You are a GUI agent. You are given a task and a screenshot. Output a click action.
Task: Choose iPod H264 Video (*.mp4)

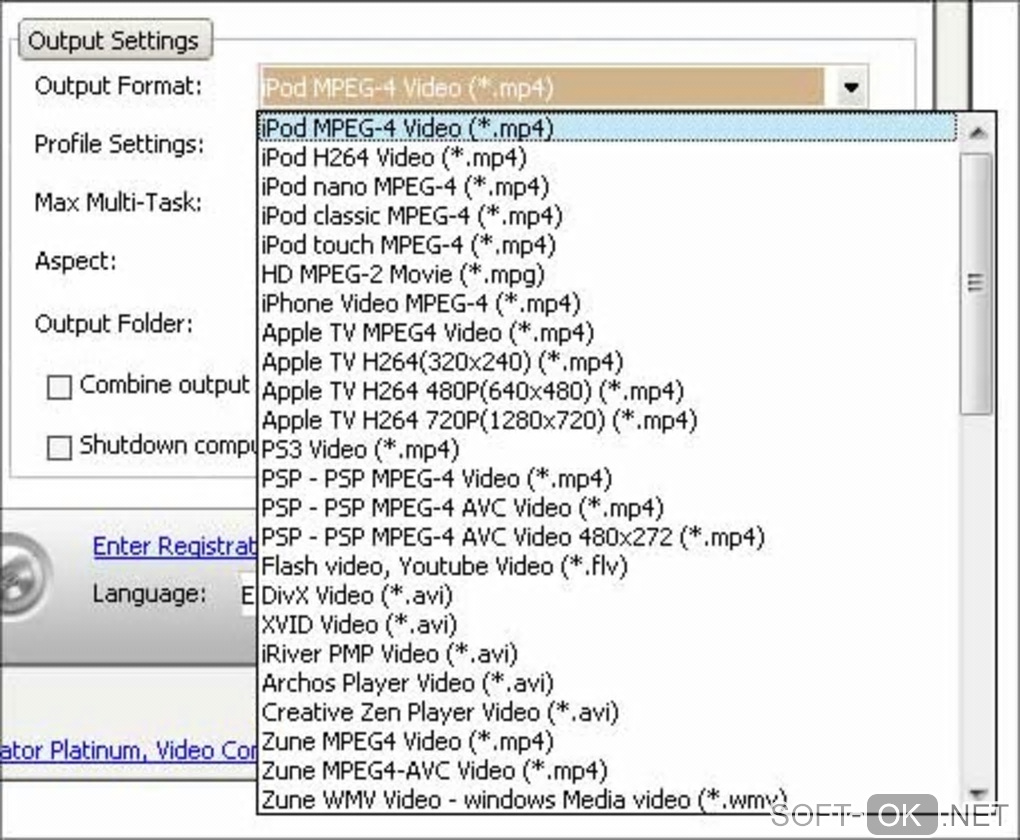[x=608, y=157]
